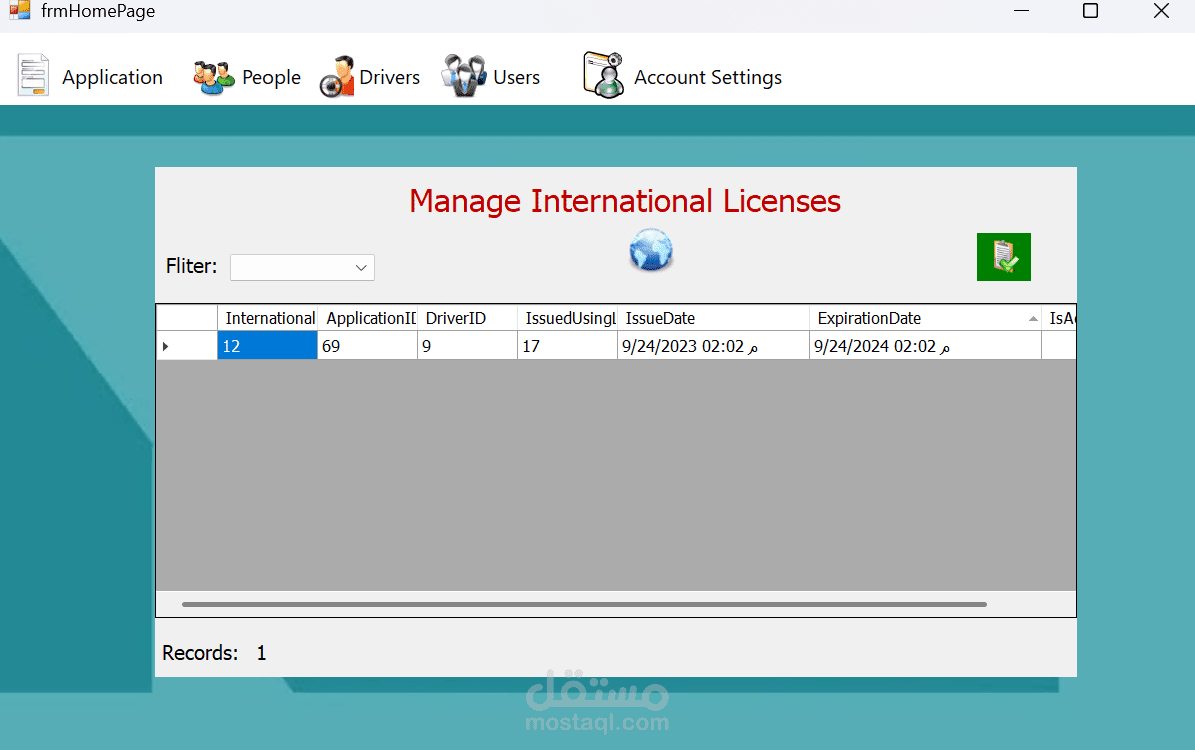Click the green add license button
The height and width of the screenshot is (750, 1195).
click(1004, 257)
